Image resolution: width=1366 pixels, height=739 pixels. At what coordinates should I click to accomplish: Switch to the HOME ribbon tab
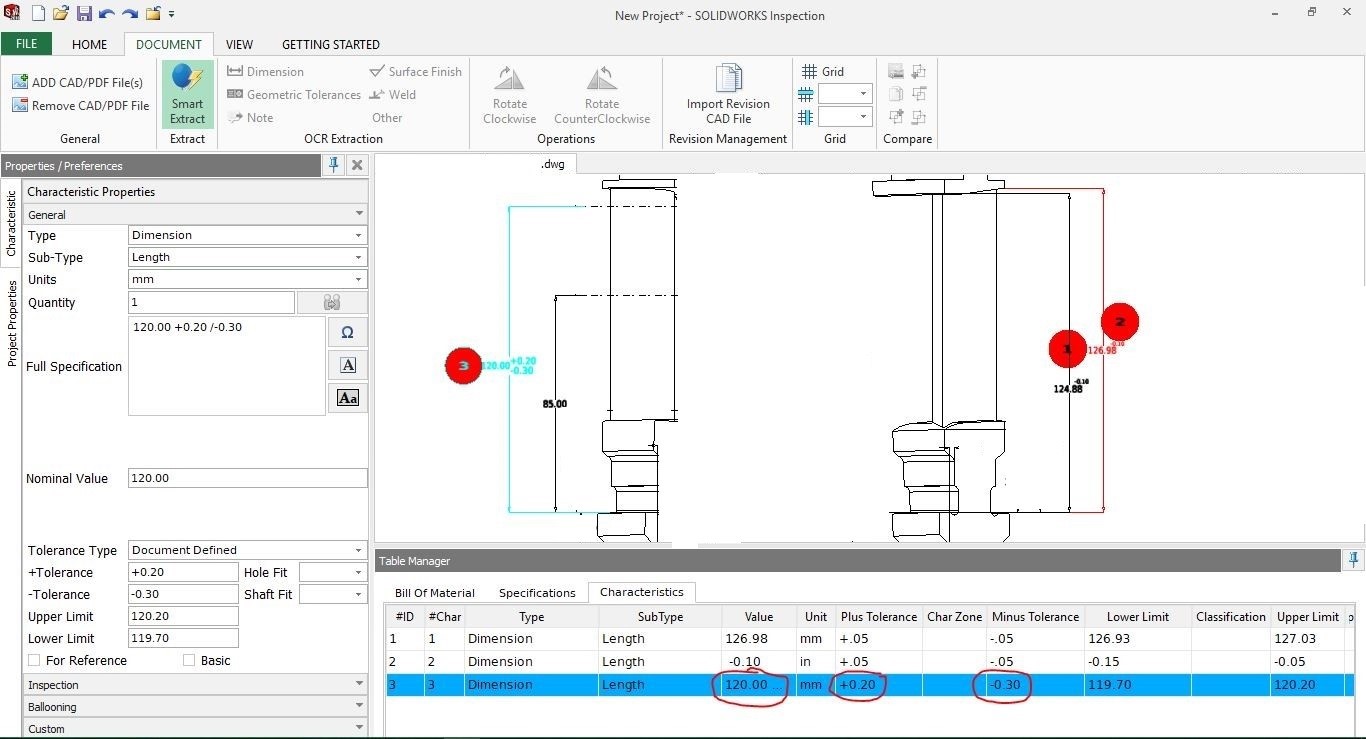(x=89, y=44)
